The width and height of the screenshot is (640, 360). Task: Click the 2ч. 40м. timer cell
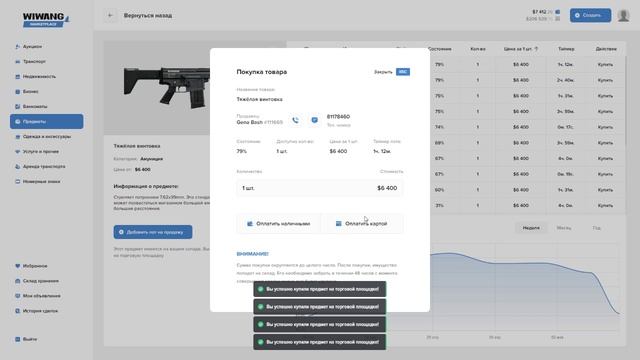(x=565, y=80)
